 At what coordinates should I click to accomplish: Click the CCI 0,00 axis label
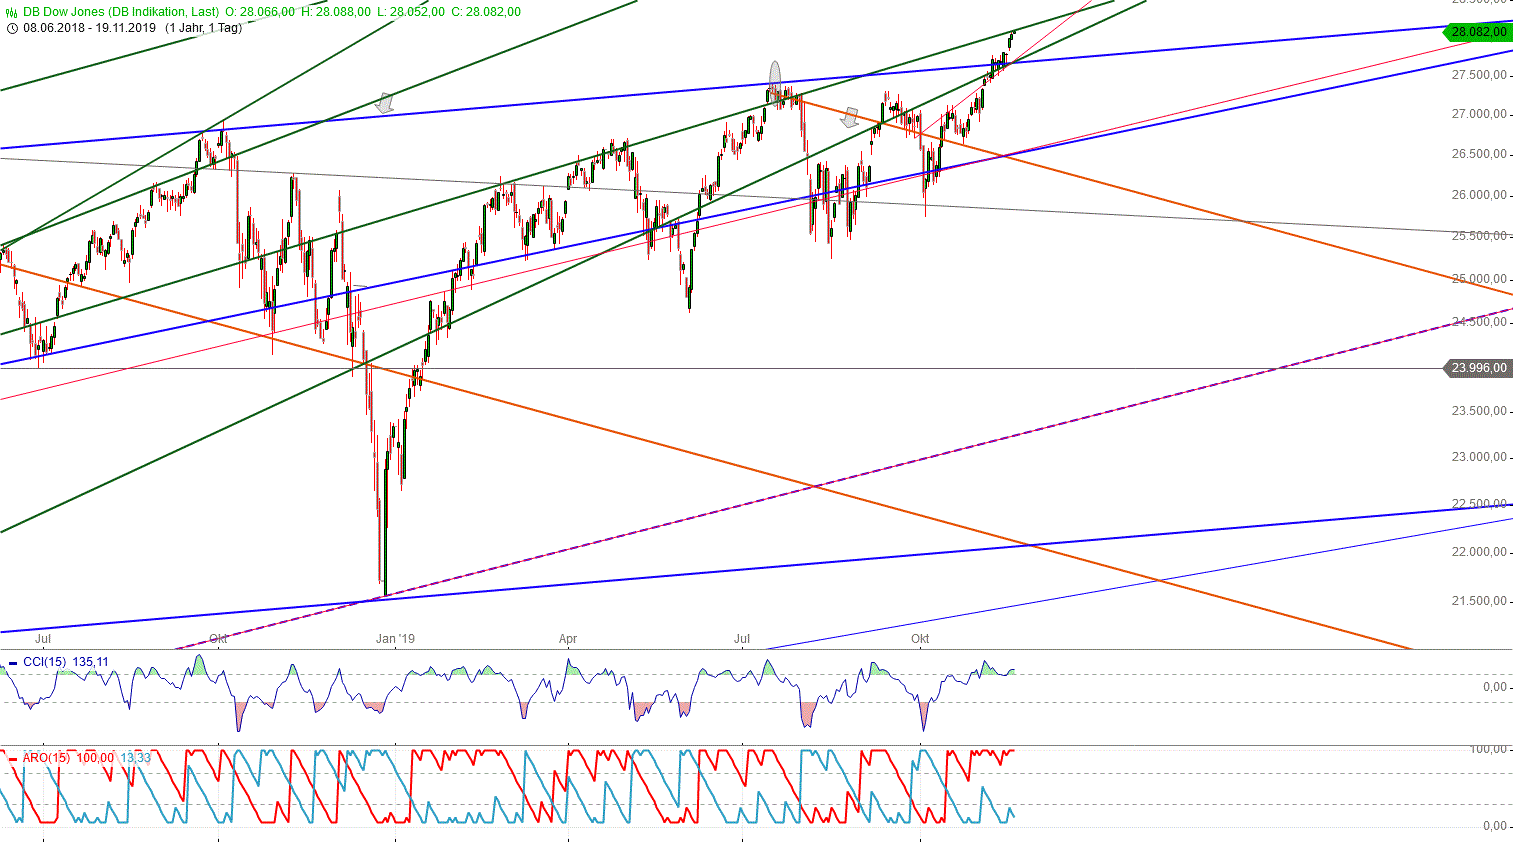coord(1495,687)
